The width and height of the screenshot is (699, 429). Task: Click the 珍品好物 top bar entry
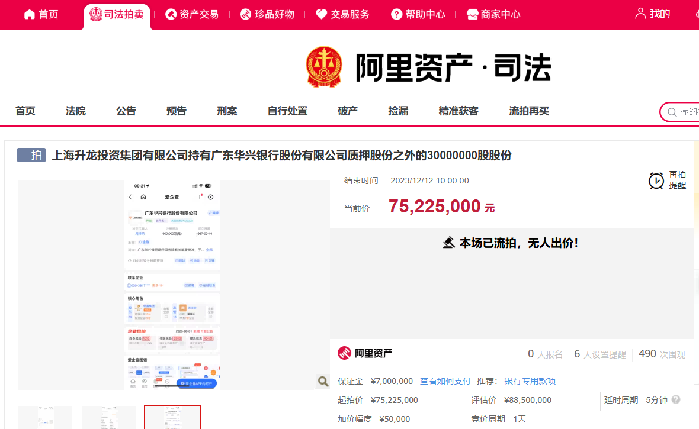(x=267, y=15)
